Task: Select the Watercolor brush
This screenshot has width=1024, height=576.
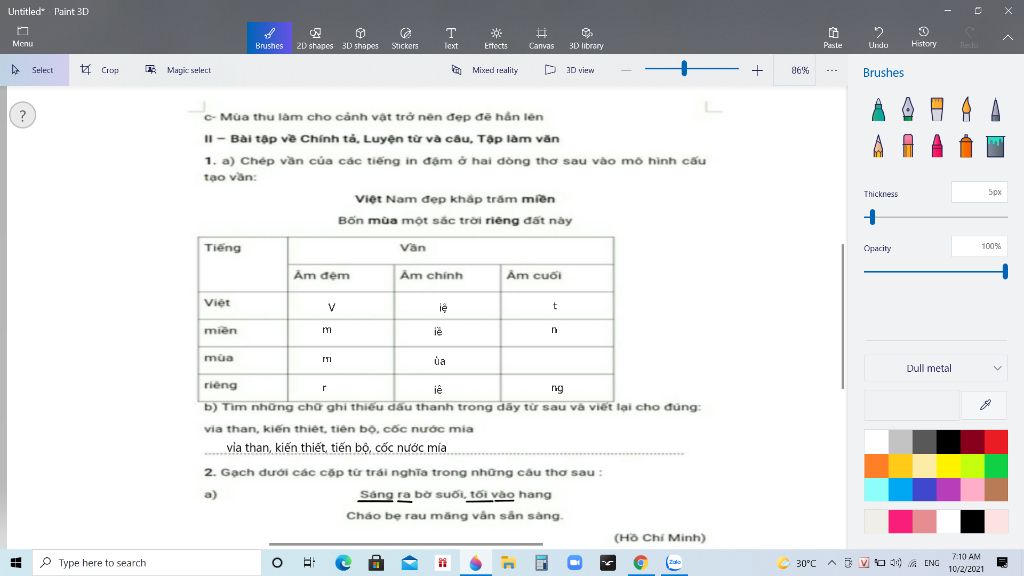Action: [966, 109]
